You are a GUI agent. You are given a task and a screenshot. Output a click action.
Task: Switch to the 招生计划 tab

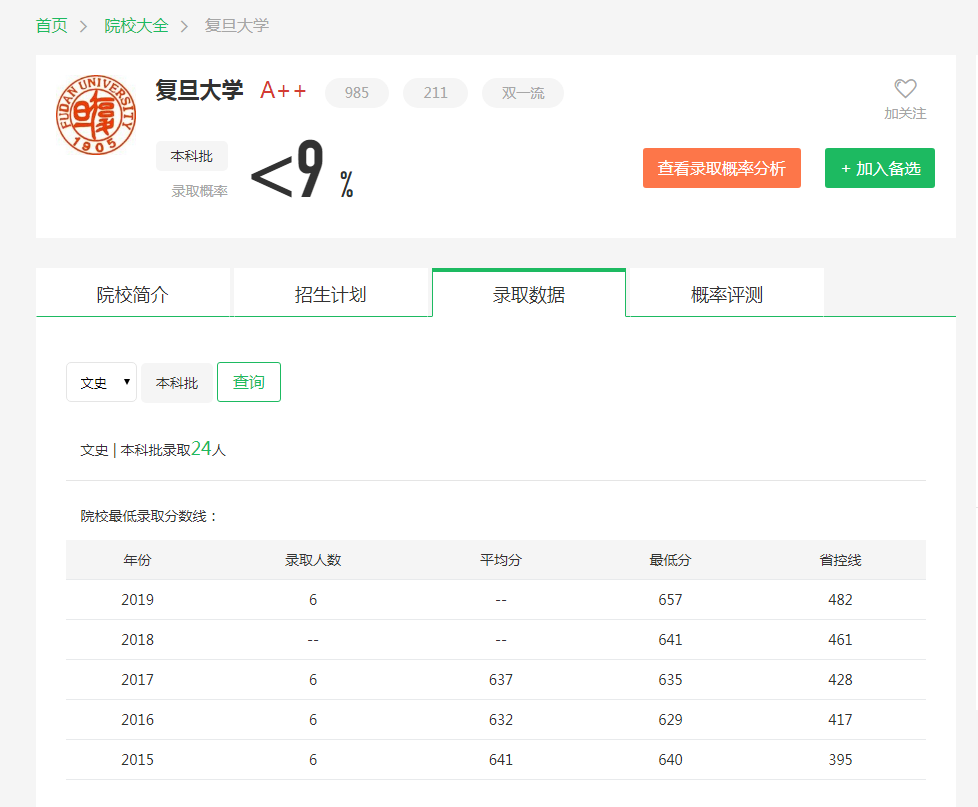click(x=331, y=294)
